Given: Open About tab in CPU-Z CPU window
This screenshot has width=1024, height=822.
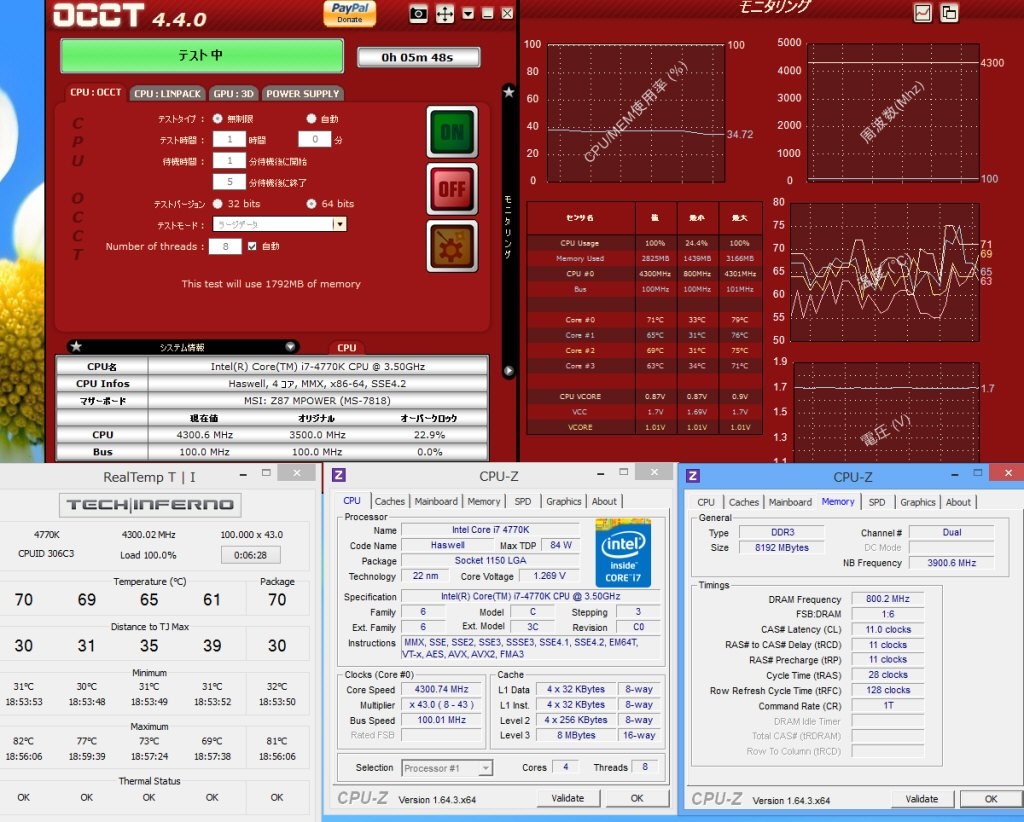Looking at the screenshot, I should (x=604, y=501).
